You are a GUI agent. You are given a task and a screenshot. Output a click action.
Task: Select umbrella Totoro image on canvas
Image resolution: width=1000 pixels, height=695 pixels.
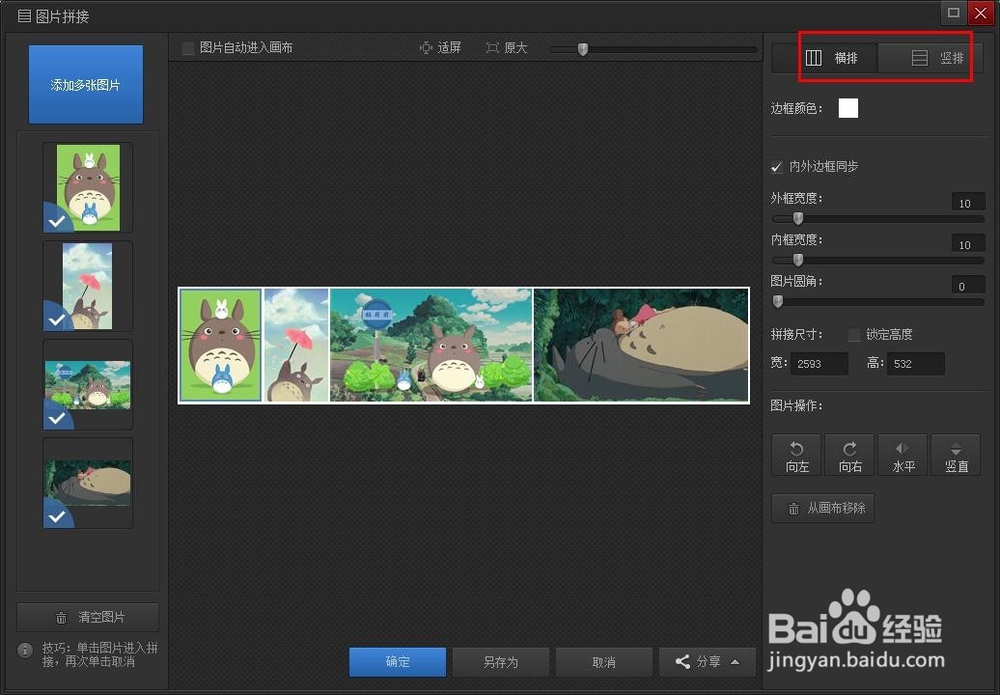tap(296, 345)
